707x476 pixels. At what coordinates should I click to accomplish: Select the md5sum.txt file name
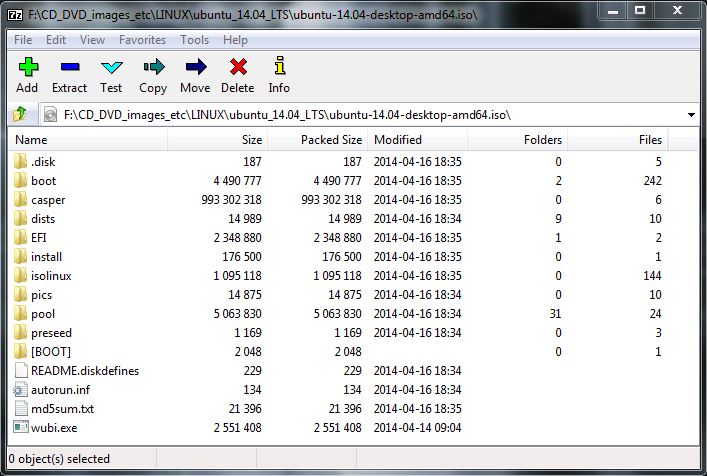tap(63, 408)
